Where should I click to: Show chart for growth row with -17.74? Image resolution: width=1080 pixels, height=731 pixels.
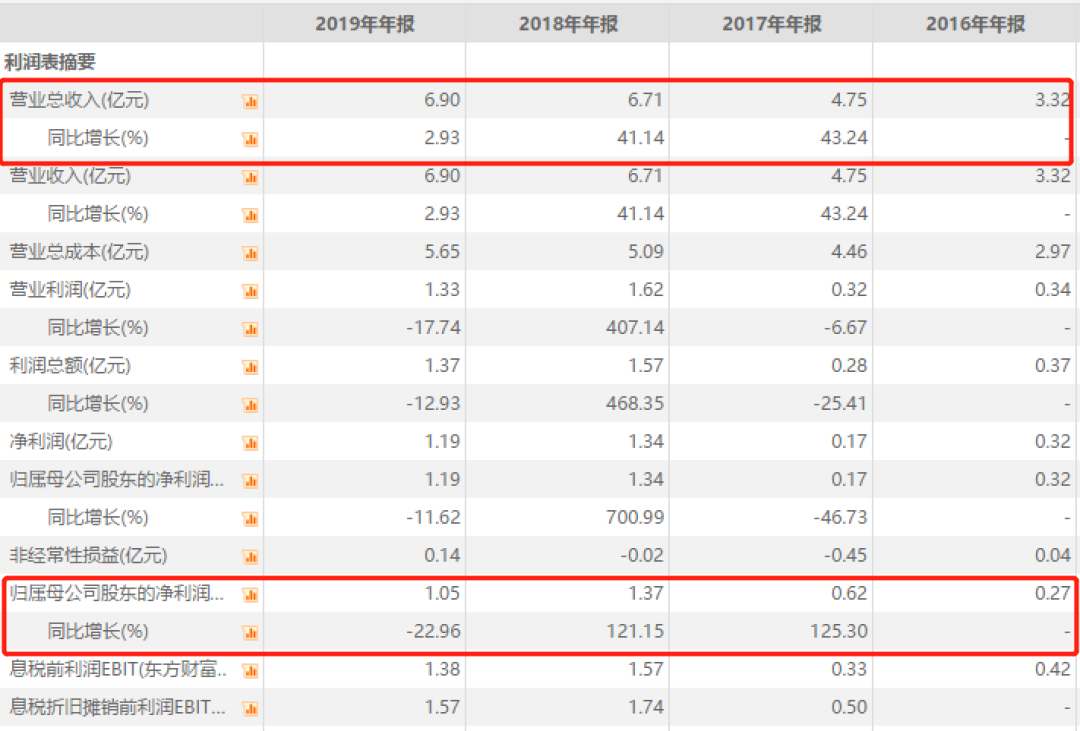click(x=250, y=329)
